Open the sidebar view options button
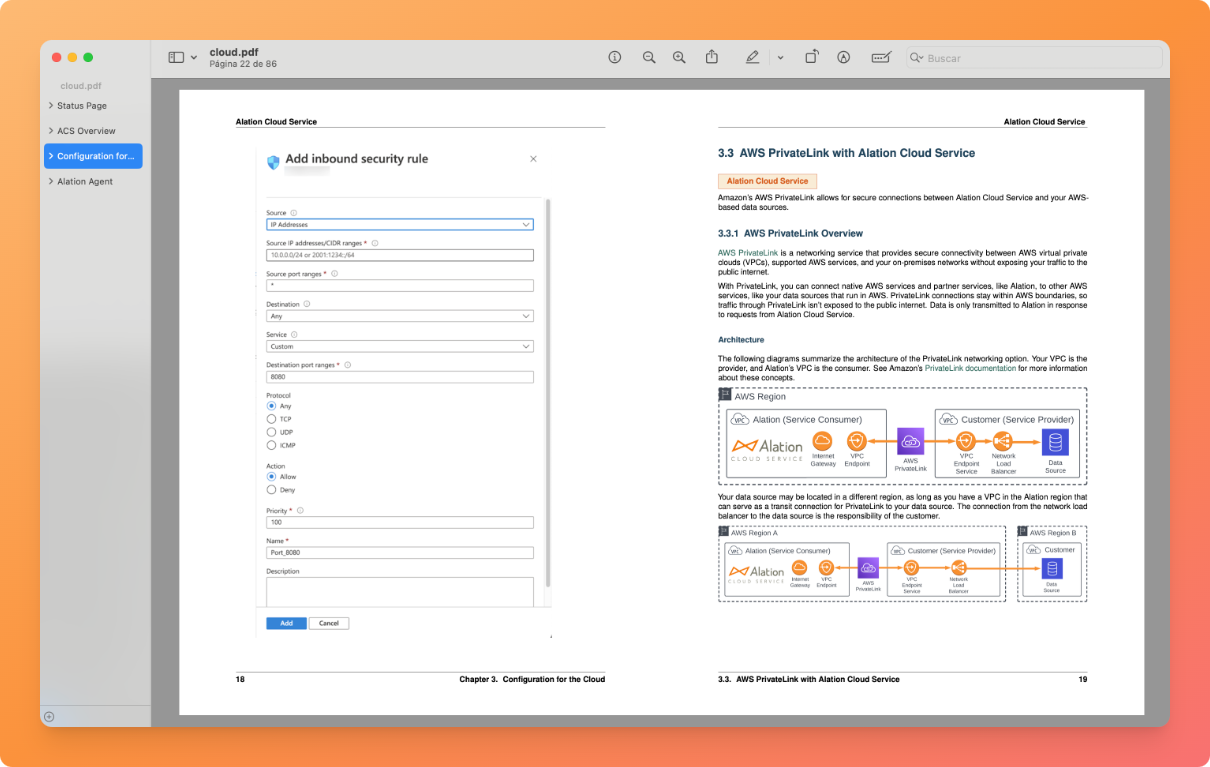Screen dimensions: 1210x767 176,58
